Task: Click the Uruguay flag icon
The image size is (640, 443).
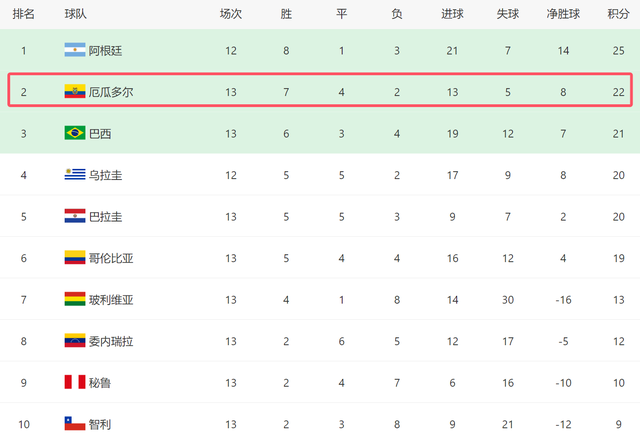Action: pos(75,174)
